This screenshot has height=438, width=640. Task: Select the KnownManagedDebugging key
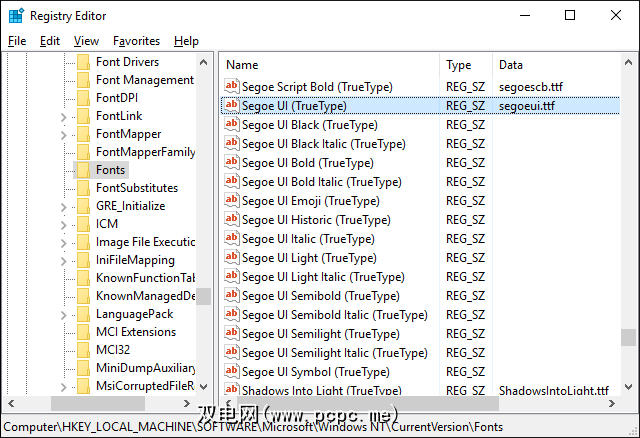[145, 296]
